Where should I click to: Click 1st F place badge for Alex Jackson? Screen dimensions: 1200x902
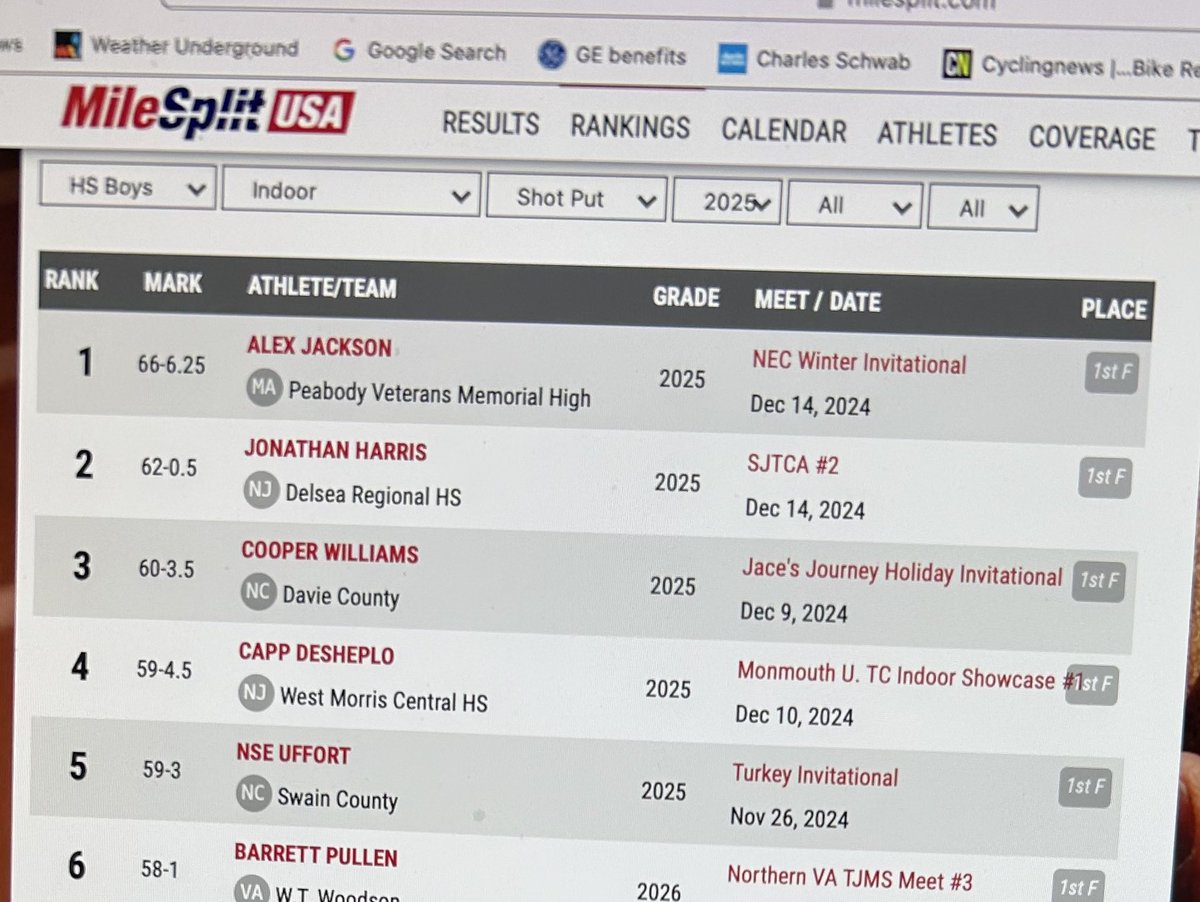coord(1112,373)
